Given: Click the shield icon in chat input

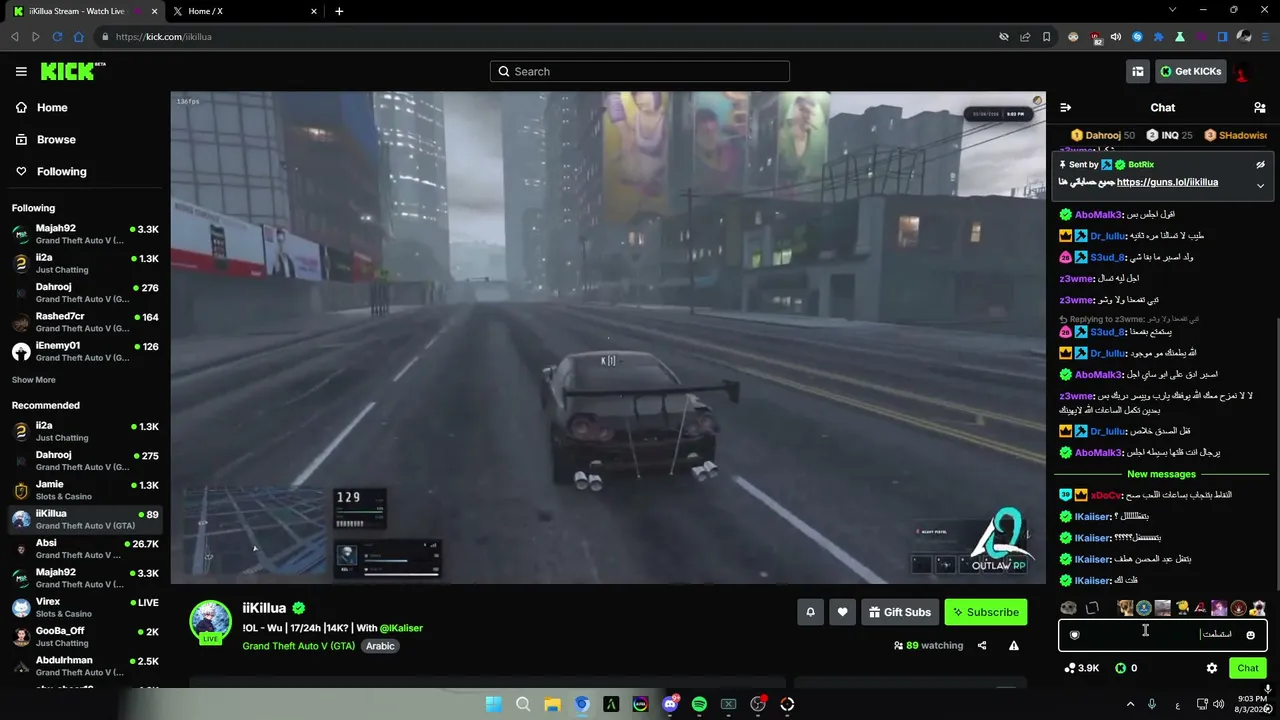Looking at the screenshot, I should coord(1075,635).
